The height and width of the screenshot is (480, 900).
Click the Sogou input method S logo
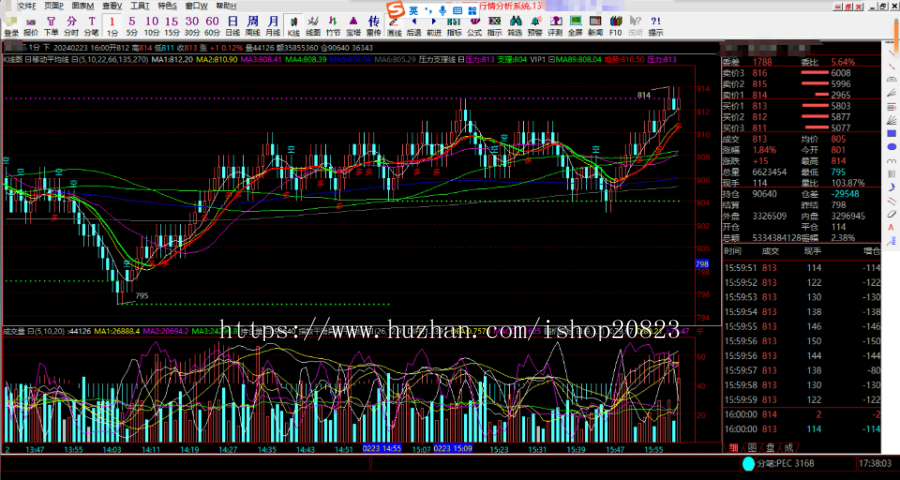395,10
